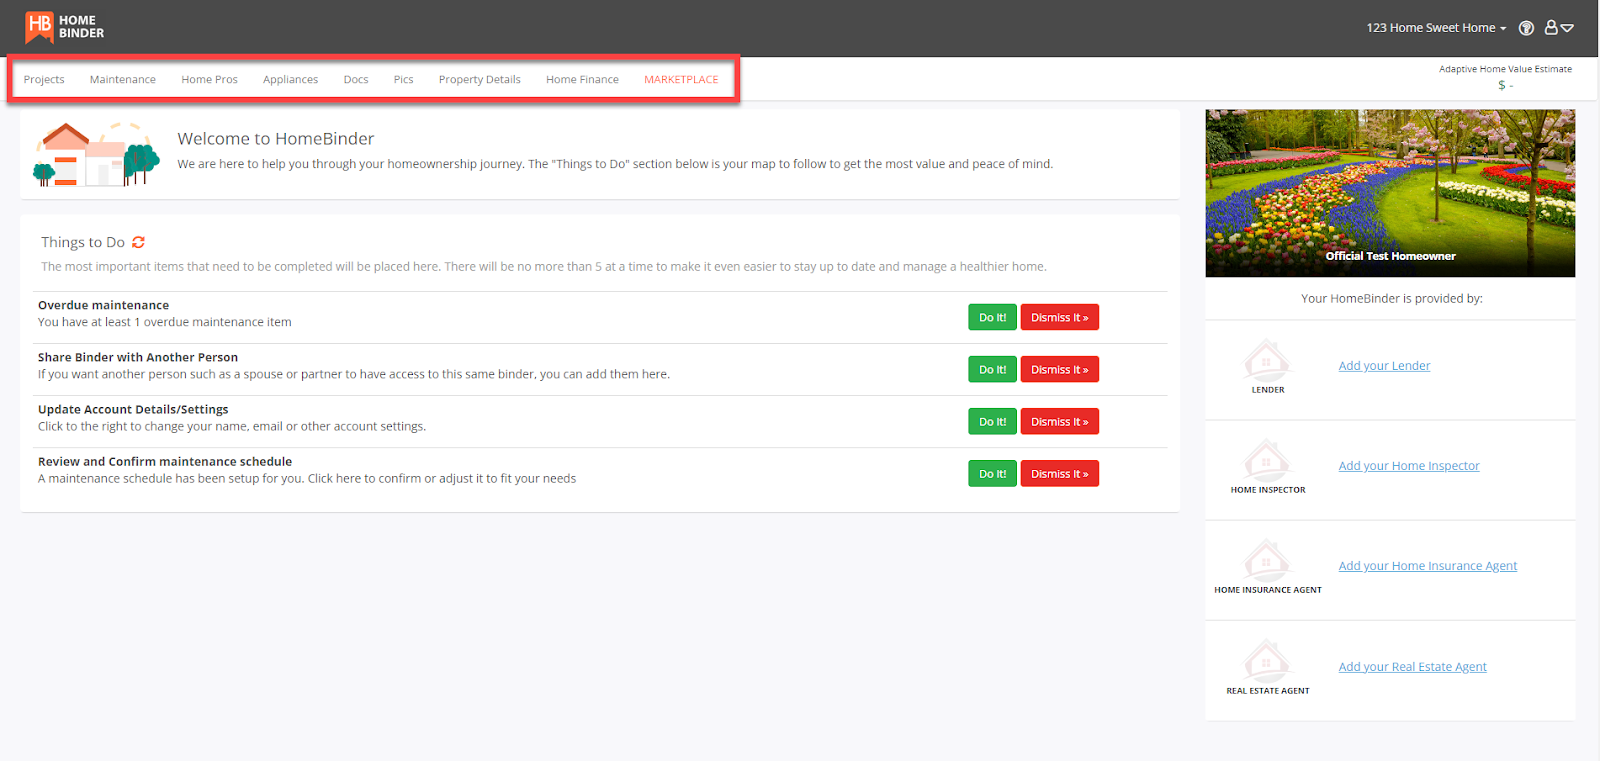Expand the 123 Home Sweet Home dropdown

(1436, 28)
